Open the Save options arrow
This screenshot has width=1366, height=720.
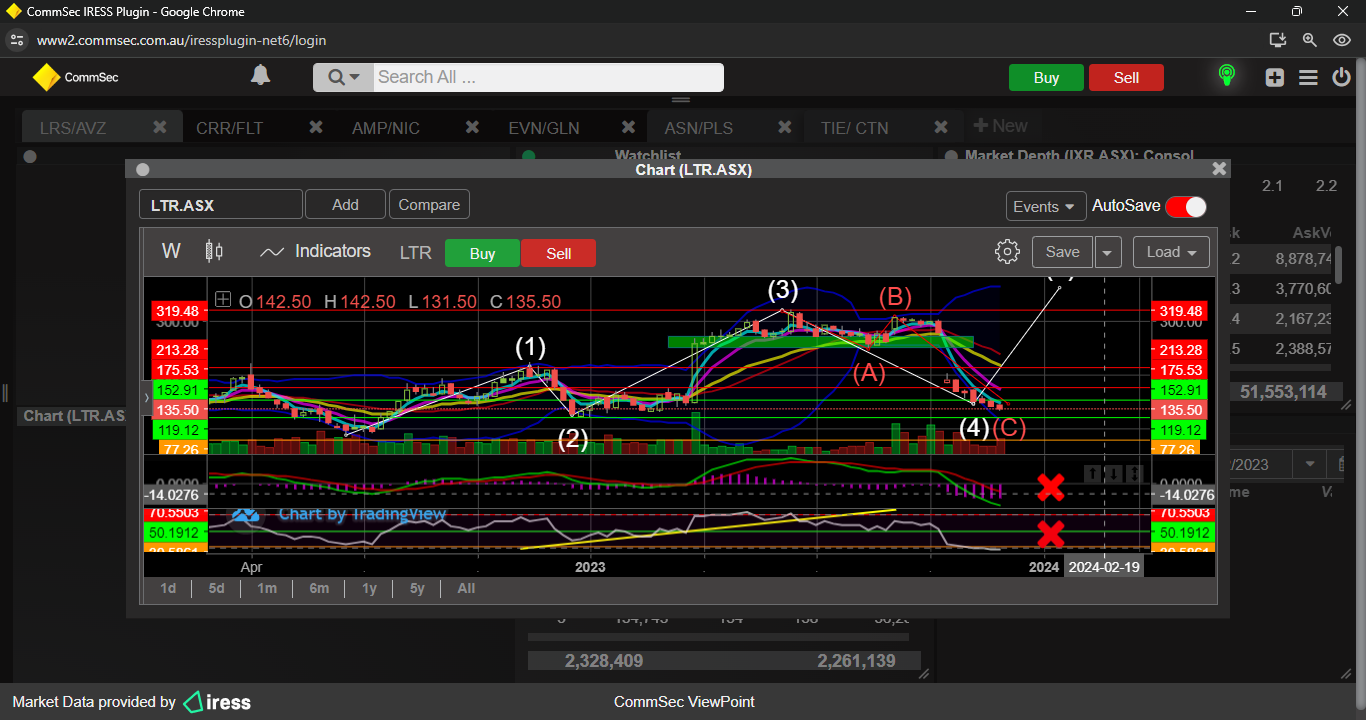(x=1108, y=252)
